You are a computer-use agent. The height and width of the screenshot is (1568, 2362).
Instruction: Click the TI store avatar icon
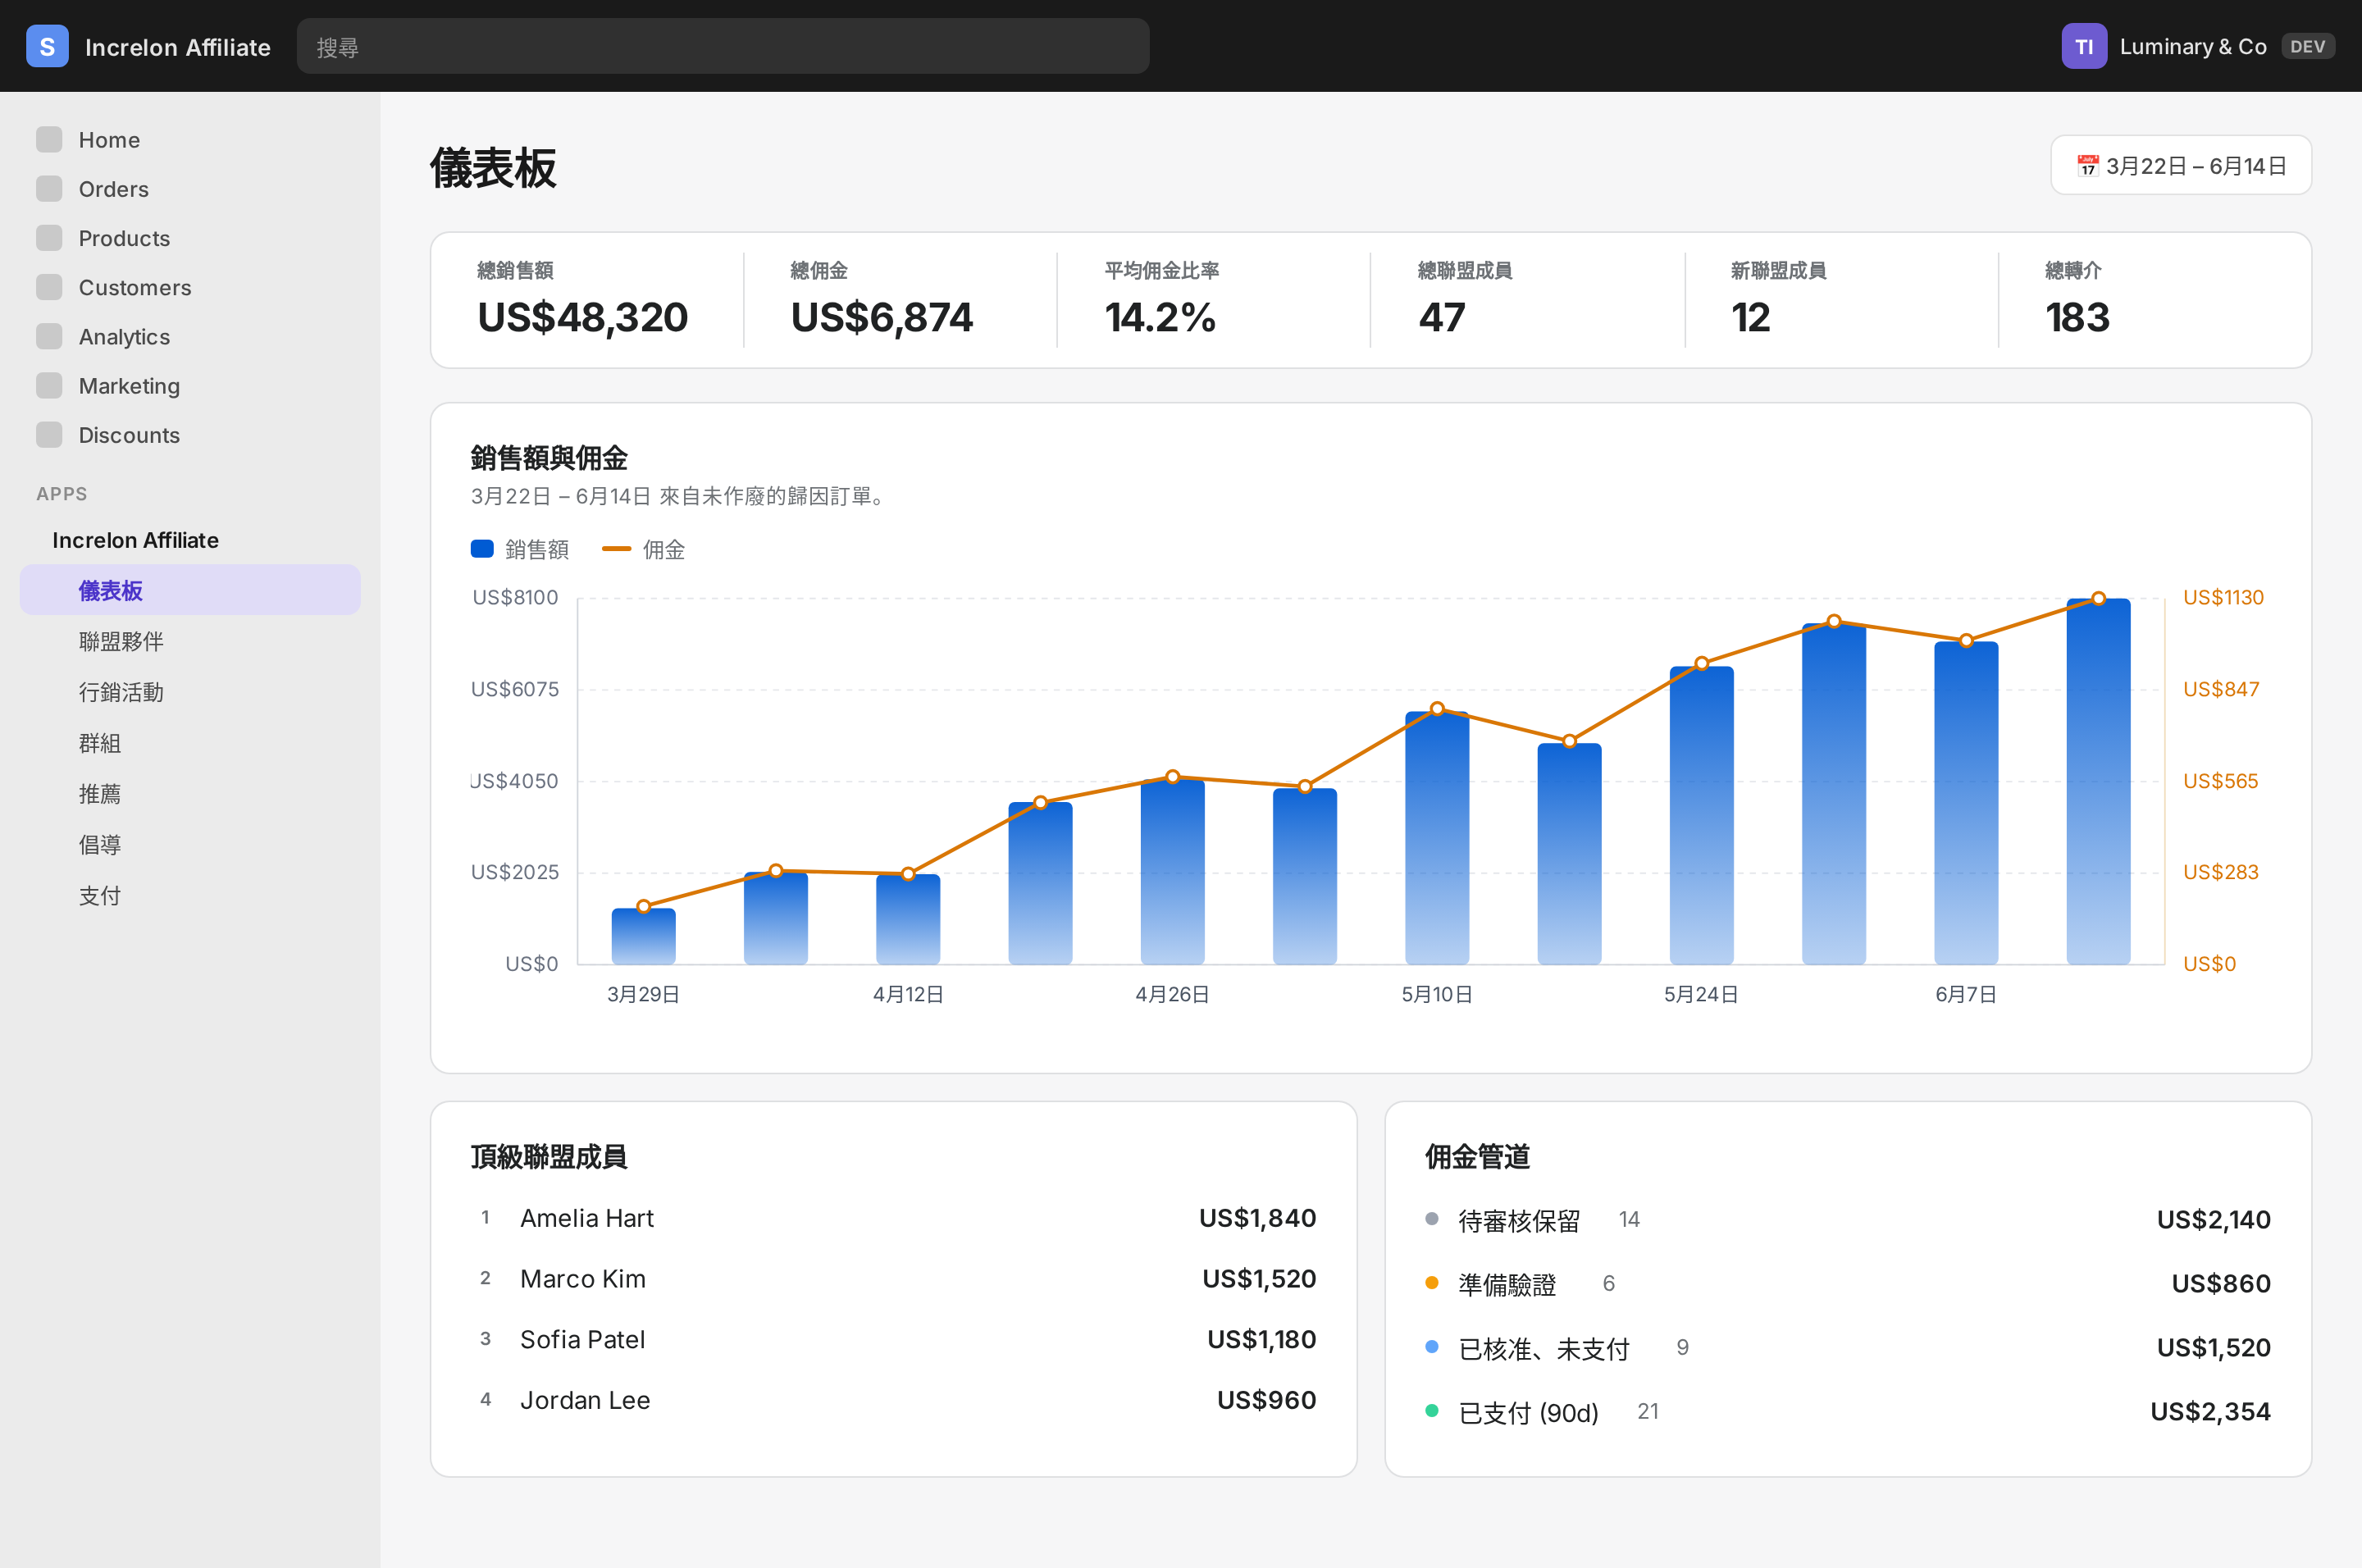point(2084,46)
